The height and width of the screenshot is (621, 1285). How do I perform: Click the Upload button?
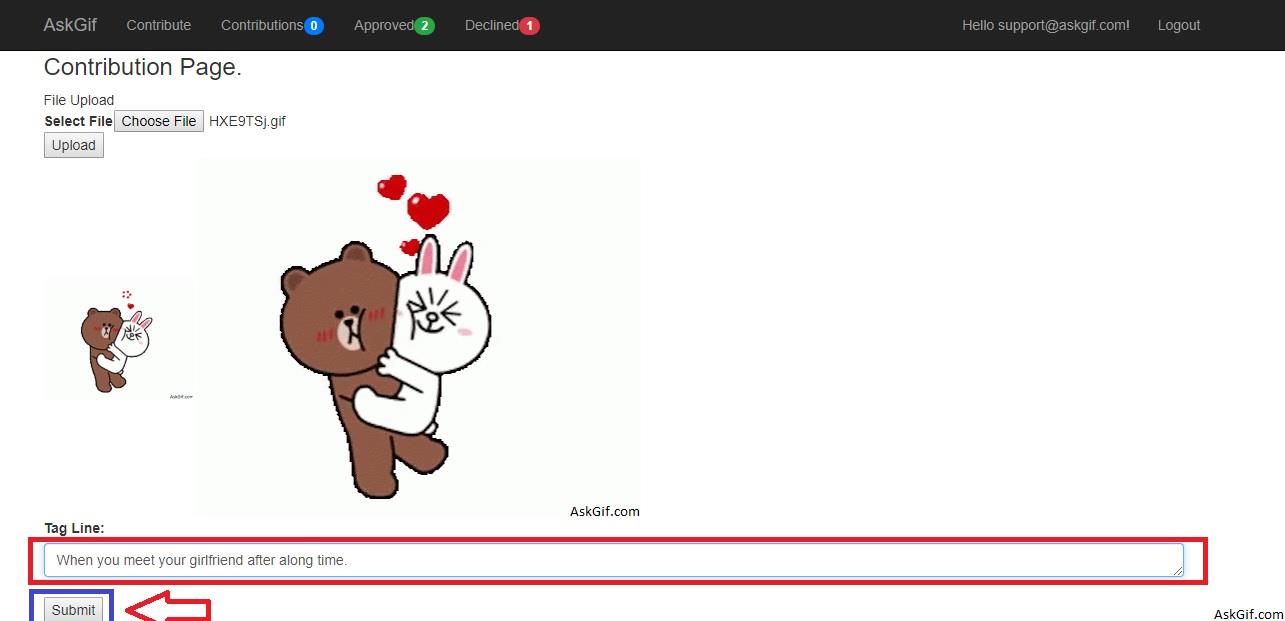[x=74, y=145]
